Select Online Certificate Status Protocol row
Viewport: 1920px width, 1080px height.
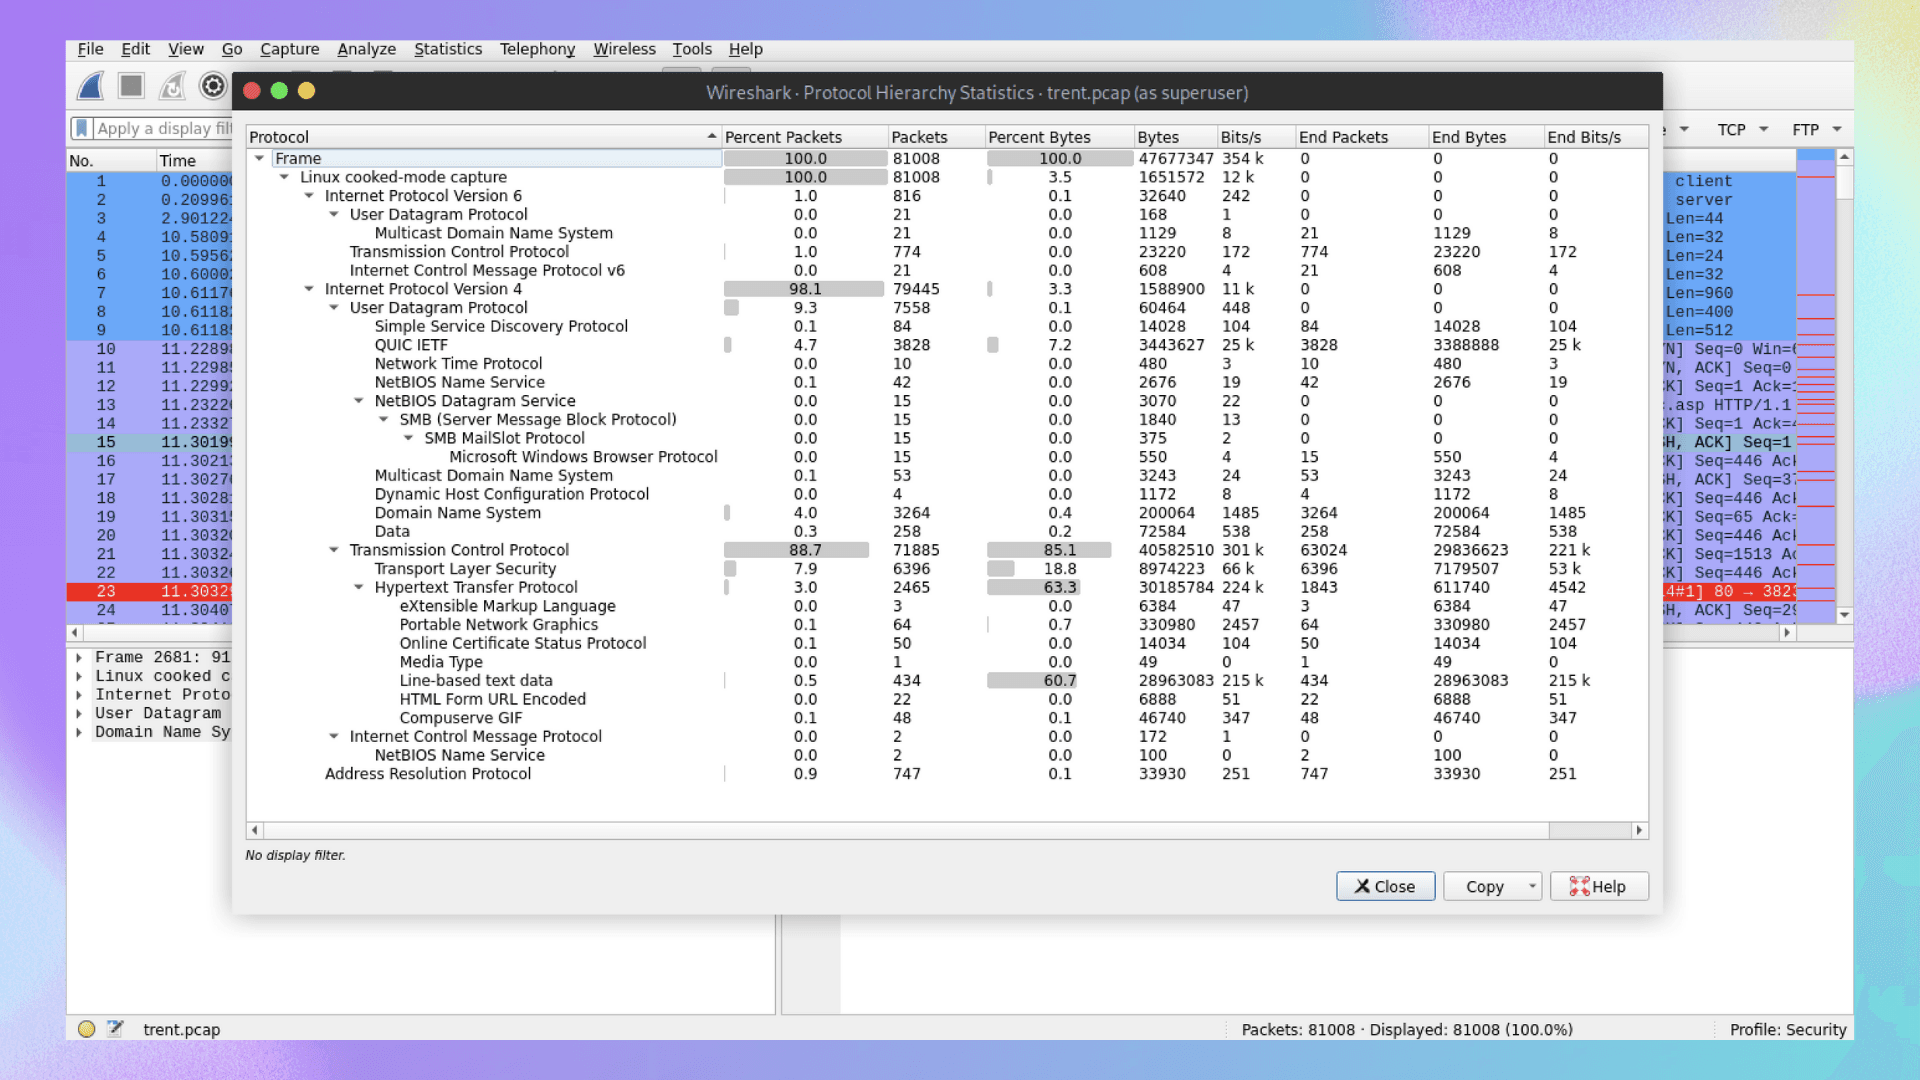(x=947, y=644)
